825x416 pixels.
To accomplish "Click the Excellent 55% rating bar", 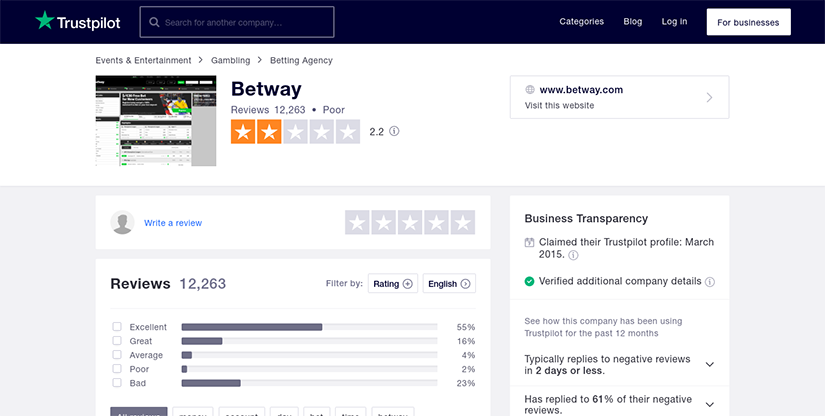I will (x=309, y=327).
